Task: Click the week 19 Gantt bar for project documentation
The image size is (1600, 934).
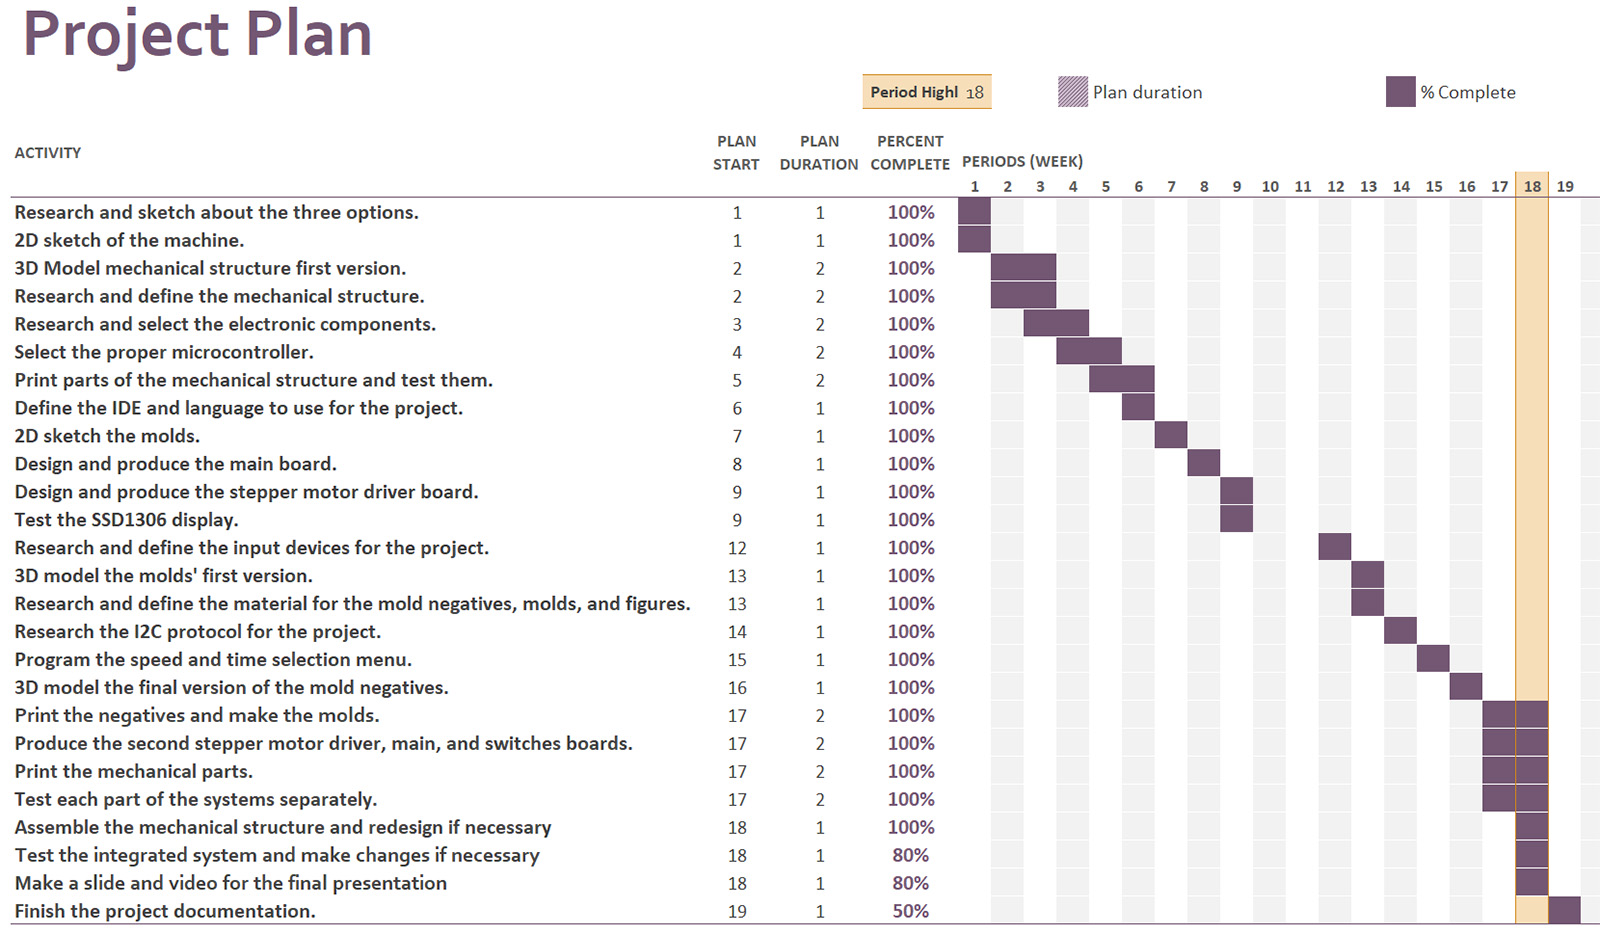Action: click(x=1565, y=910)
